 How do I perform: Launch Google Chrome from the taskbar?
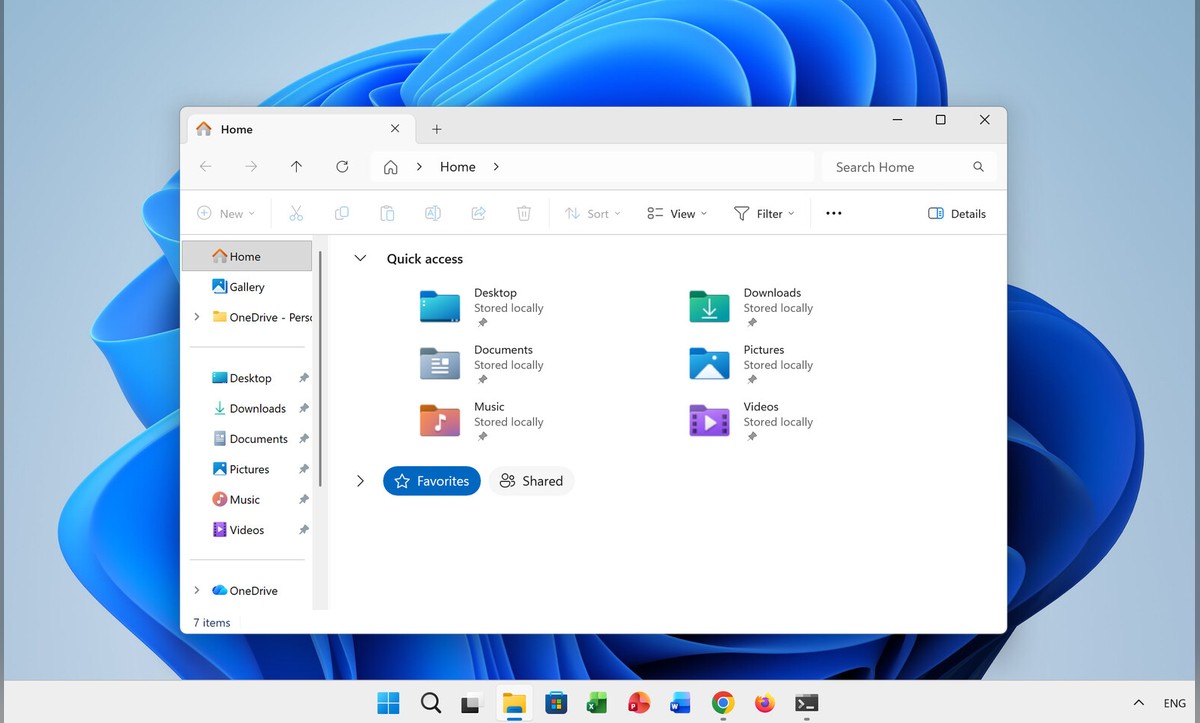click(723, 703)
